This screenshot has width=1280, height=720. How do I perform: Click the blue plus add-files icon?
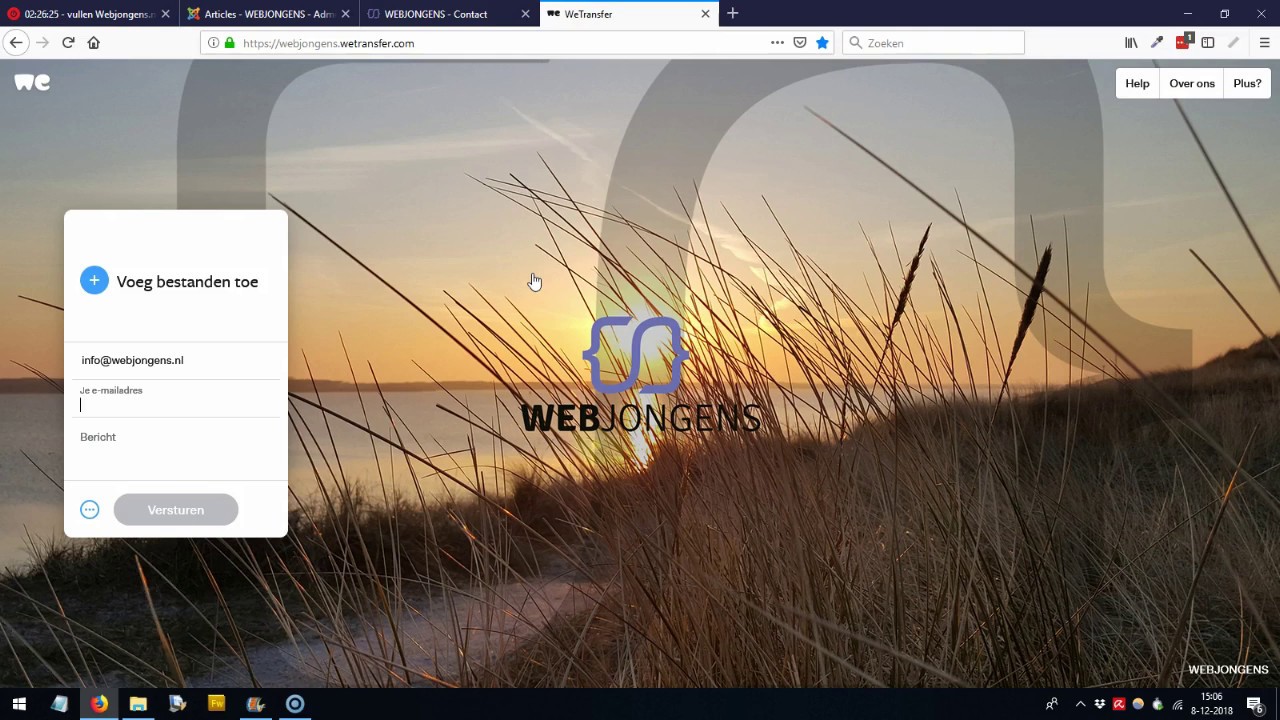pos(94,281)
